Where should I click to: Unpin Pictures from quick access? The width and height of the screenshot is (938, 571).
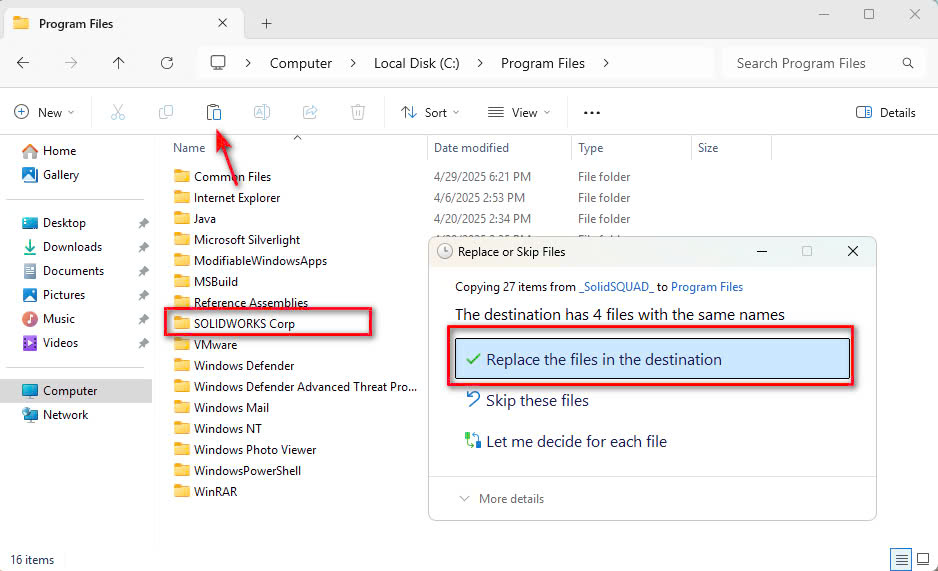[144, 295]
